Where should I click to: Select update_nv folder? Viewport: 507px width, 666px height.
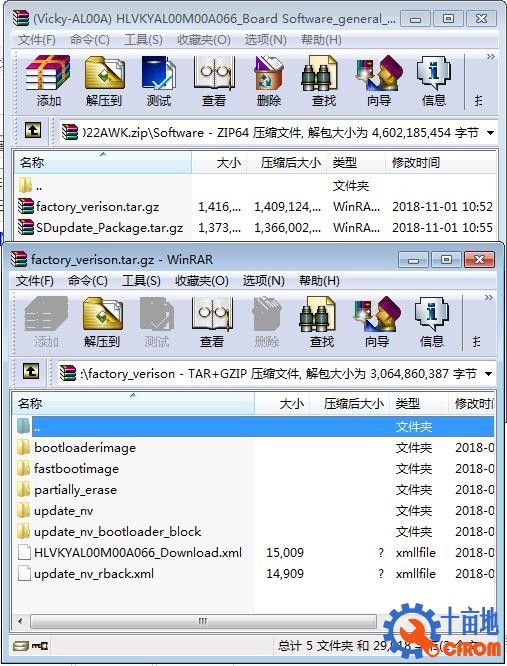[254, 511]
